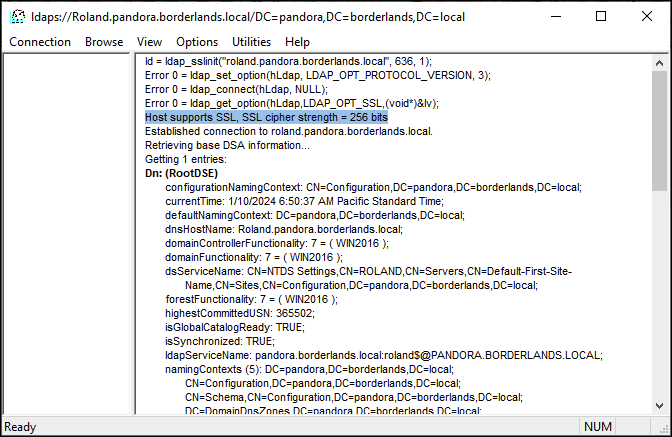This screenshot has width=672, height=437.
Task: Open the Options menu
Action: (x=197, y=42)
